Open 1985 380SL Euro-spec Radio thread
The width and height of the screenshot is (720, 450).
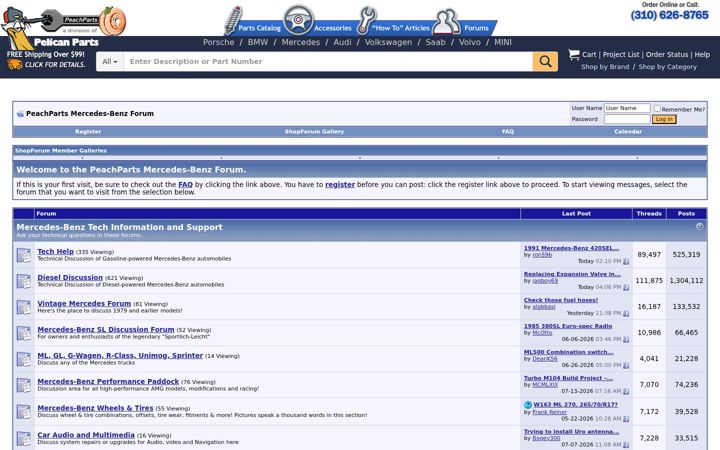[x=568, y=326]
